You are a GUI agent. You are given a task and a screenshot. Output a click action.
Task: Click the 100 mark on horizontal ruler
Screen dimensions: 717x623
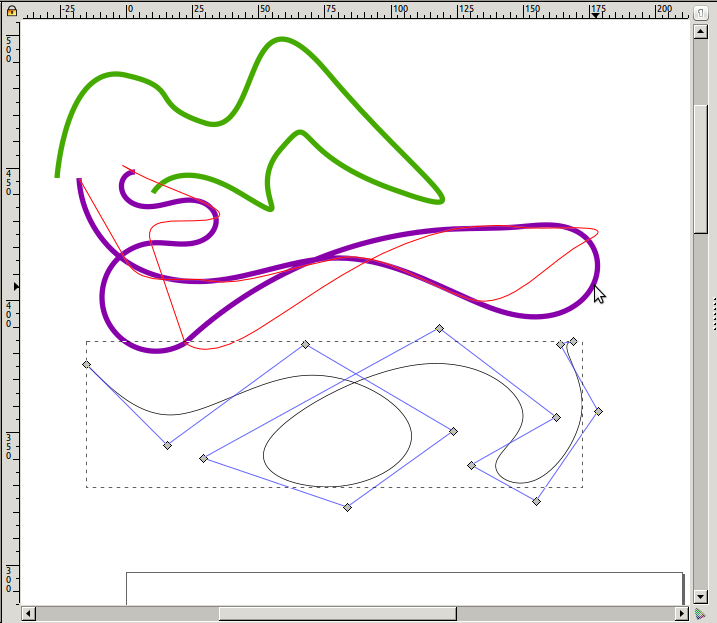(x=398, y=10)
